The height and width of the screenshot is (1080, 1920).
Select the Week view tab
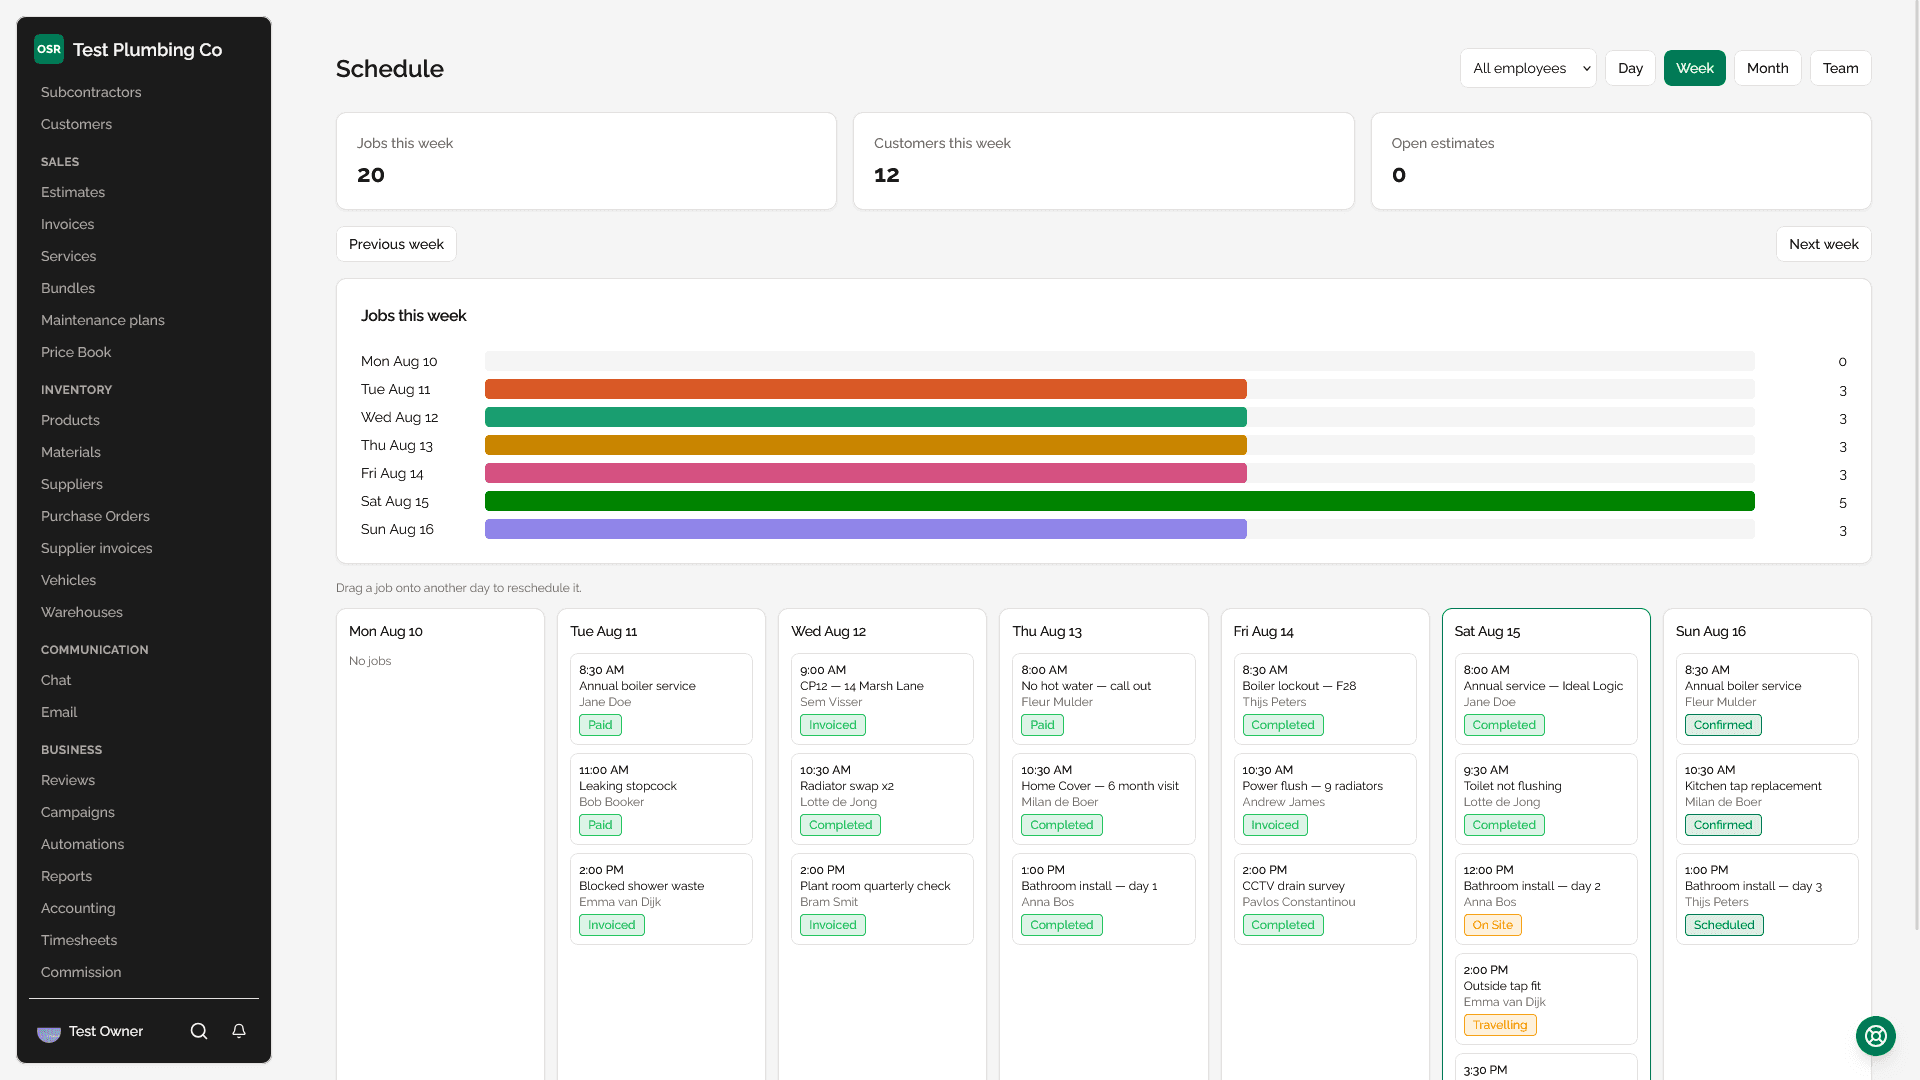[x=1695, y=68]
